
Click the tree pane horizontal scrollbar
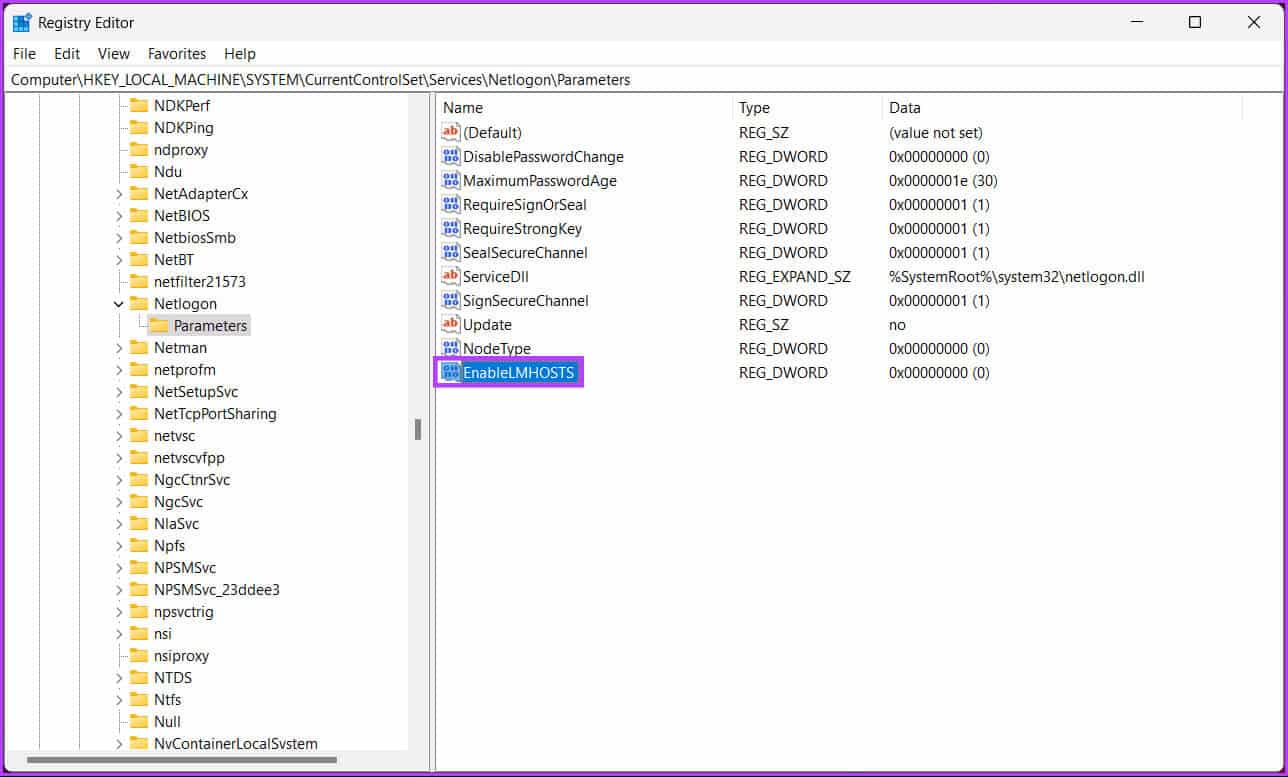click(182, 761)
